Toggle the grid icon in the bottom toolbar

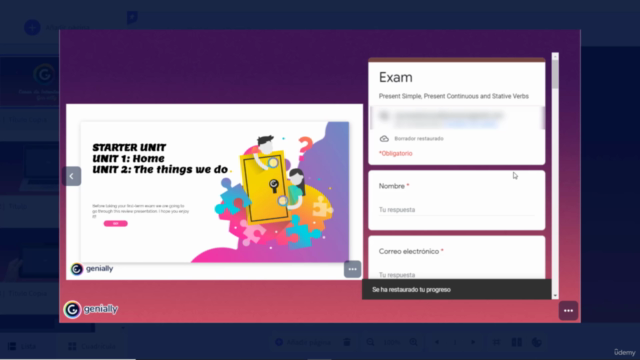(497, 342)
